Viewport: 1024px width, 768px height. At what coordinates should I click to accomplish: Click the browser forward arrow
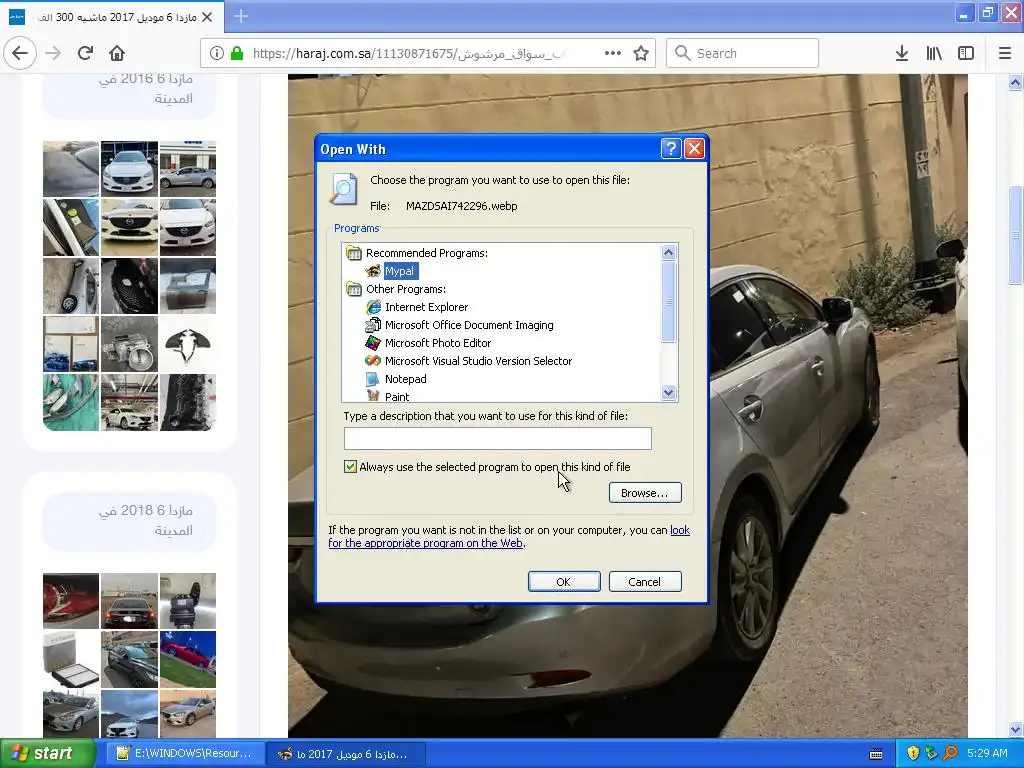tap(53, 53)
